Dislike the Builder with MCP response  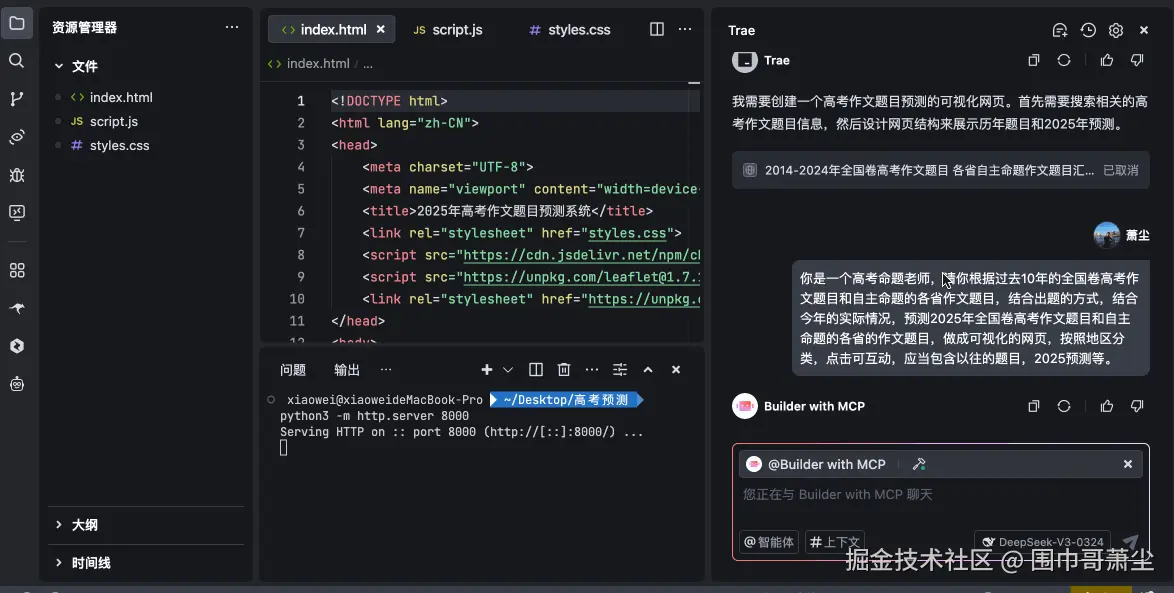point(1137,406)
